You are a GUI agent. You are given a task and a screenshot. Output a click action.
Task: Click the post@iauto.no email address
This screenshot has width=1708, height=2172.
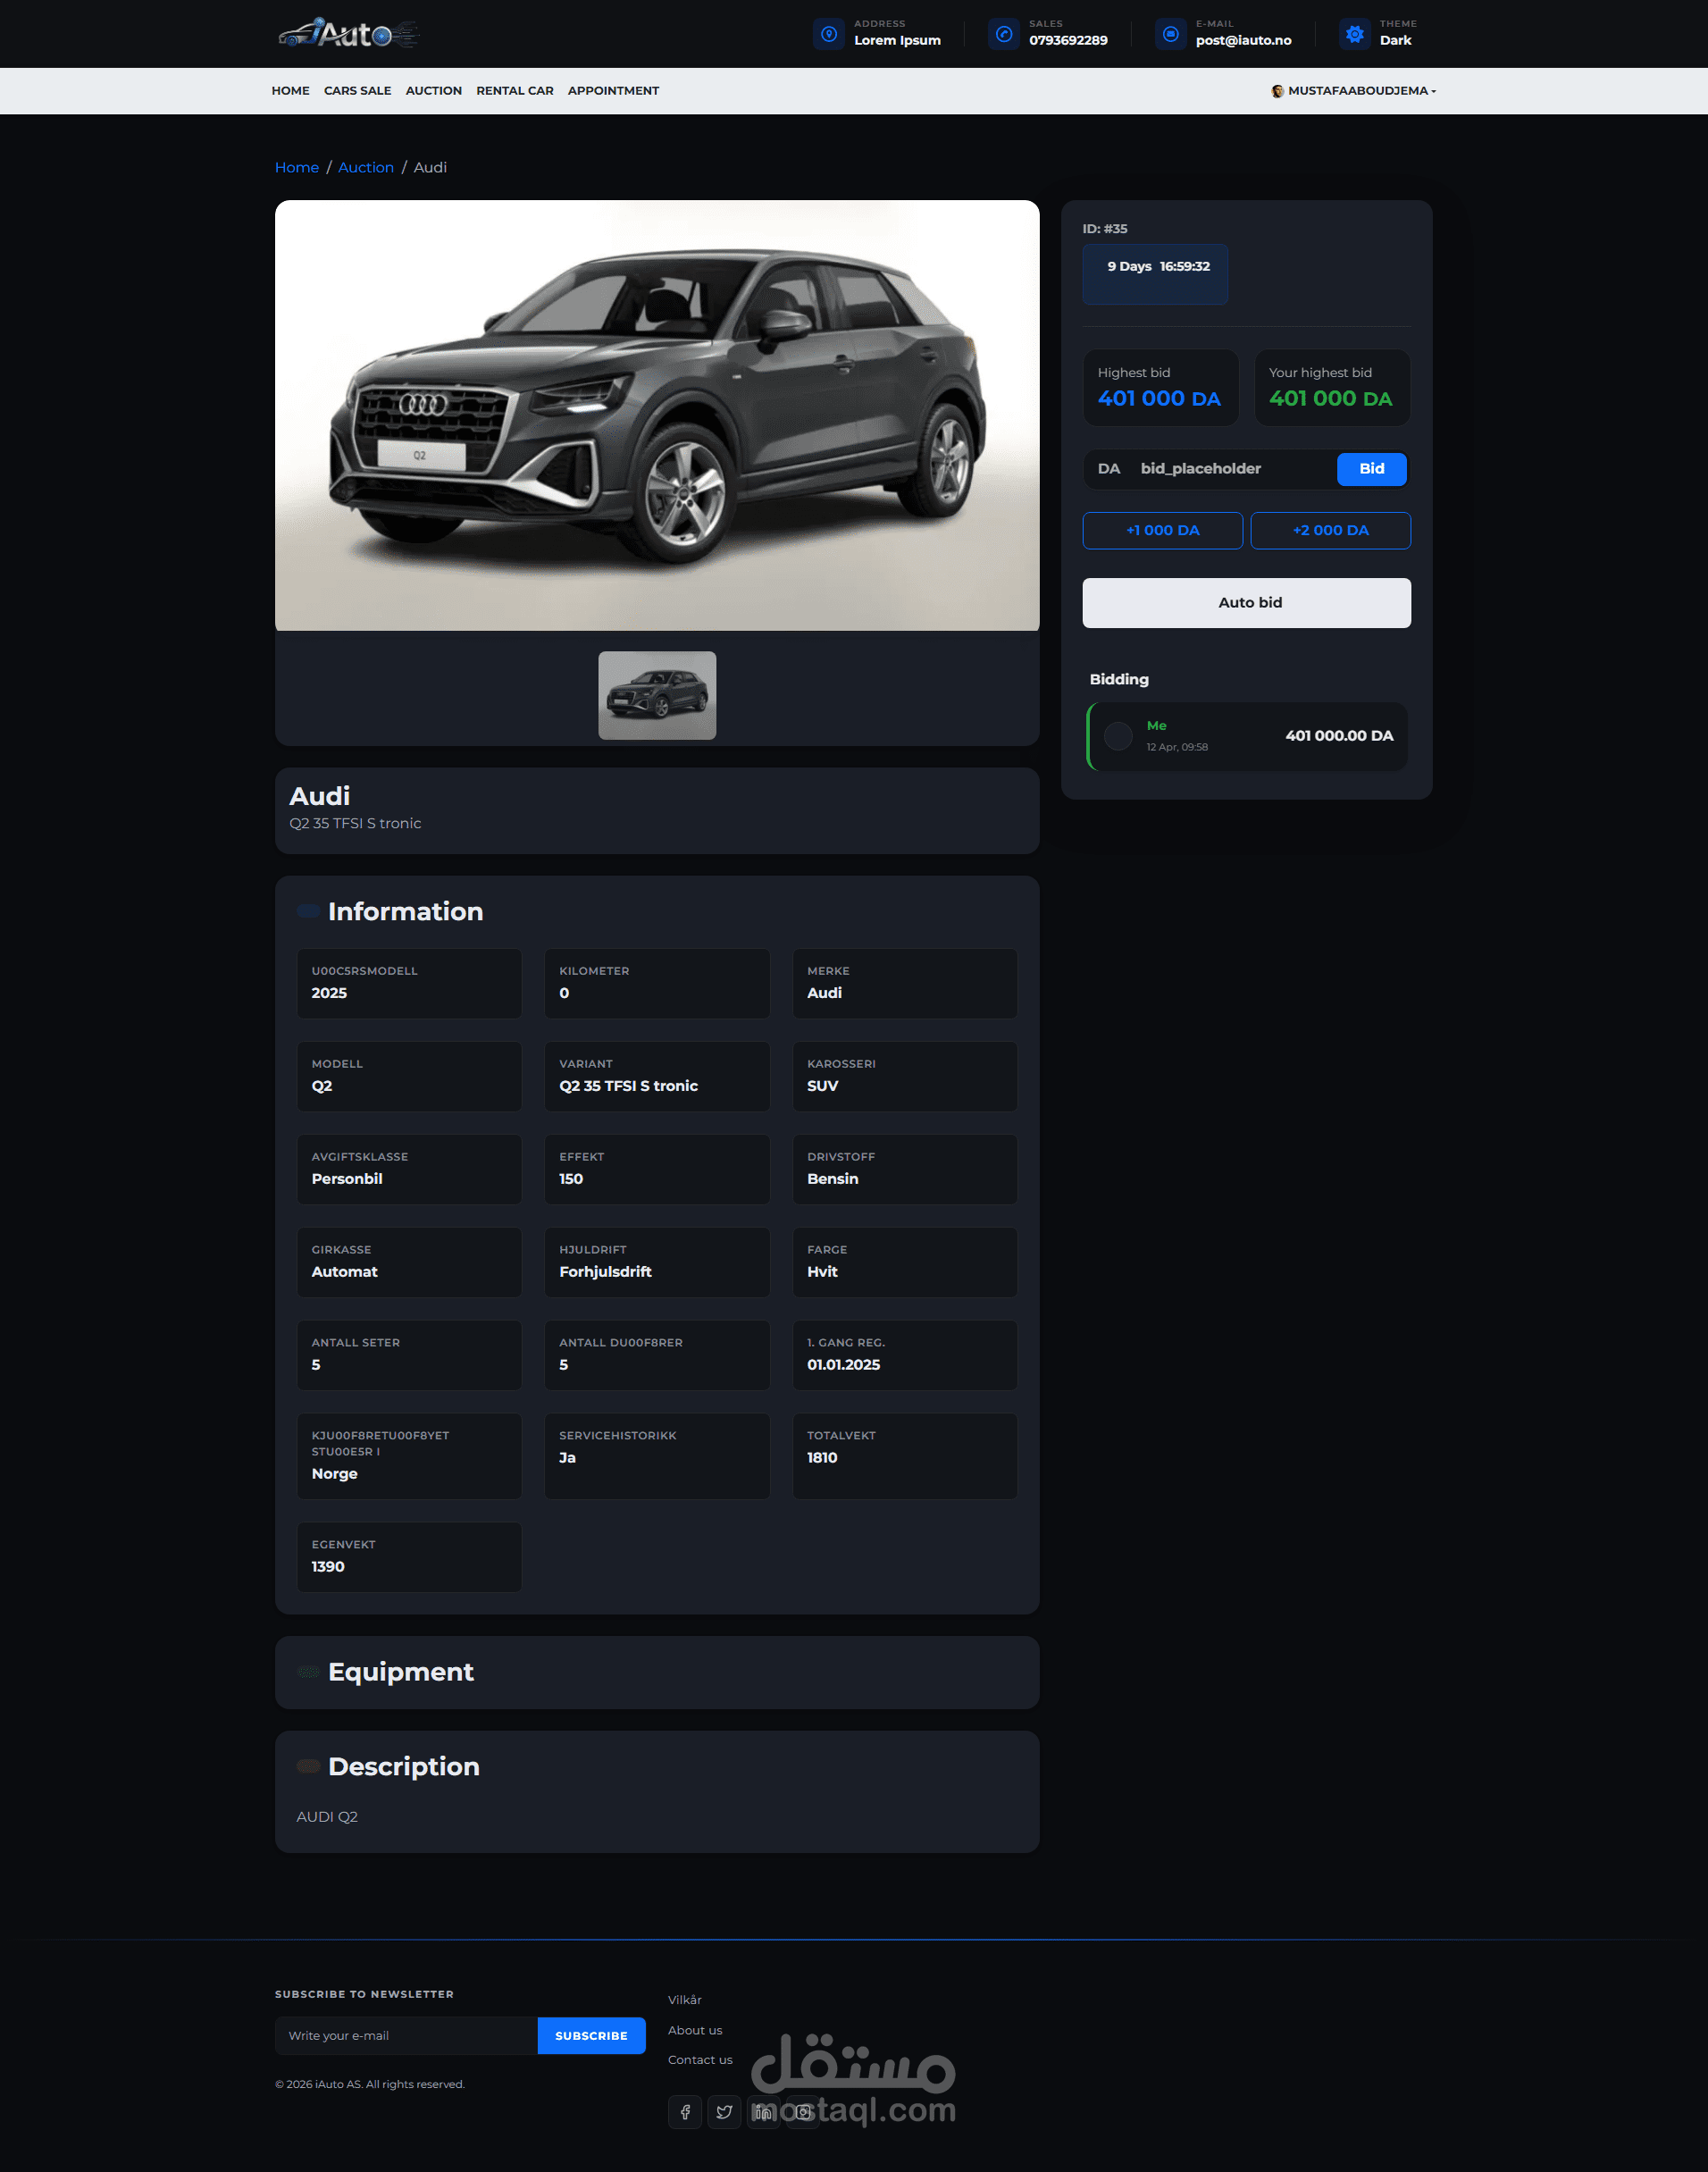pos(1243,40)
